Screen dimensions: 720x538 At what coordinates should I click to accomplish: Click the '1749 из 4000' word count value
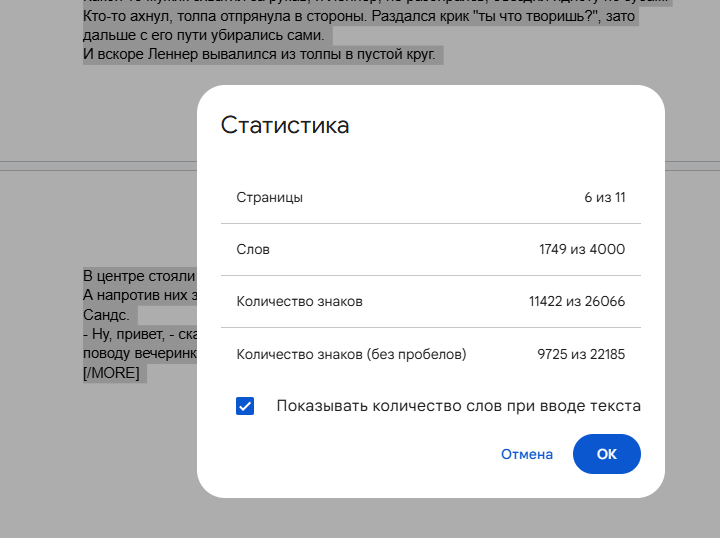pyautogui.click(x=582, y=249)
